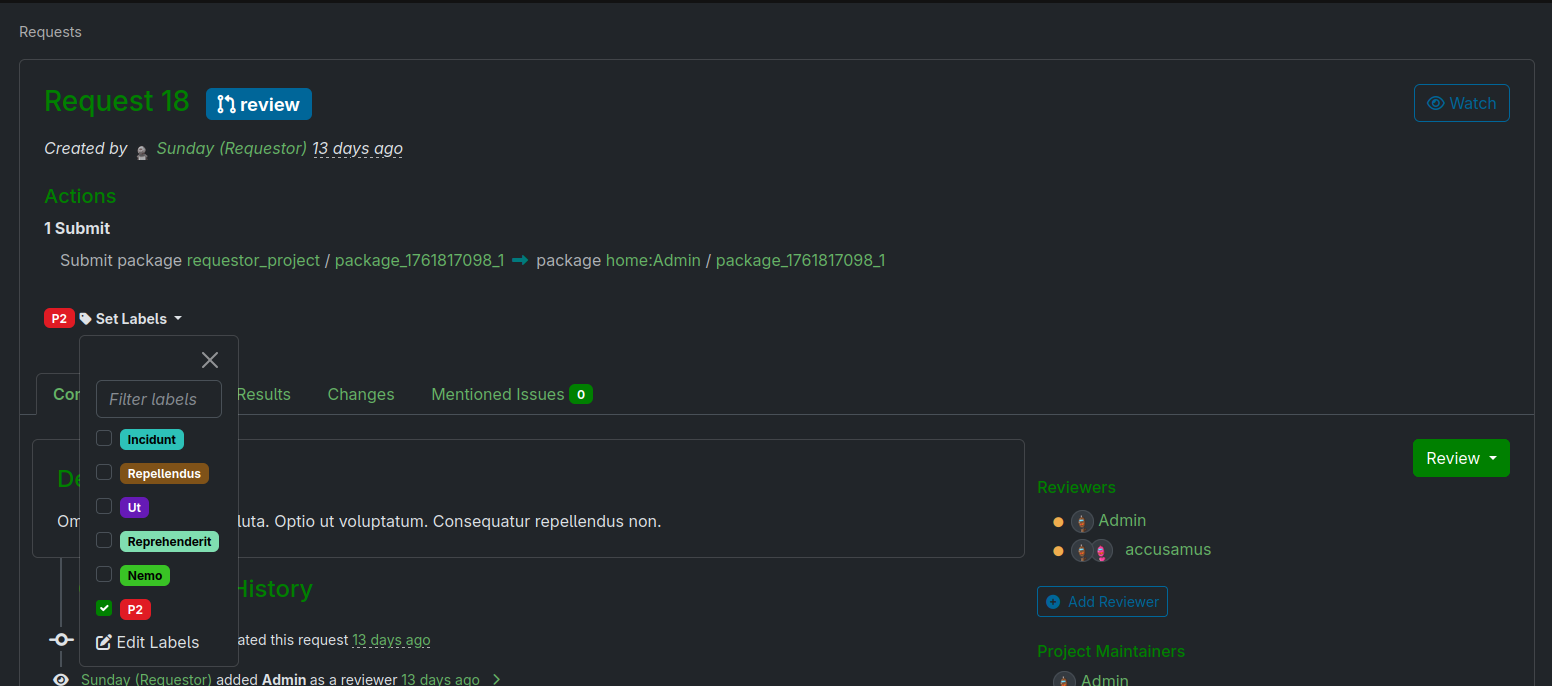Click the green arrow between packages
This screenshot has width=1552, height=686.
coord(520,261)
